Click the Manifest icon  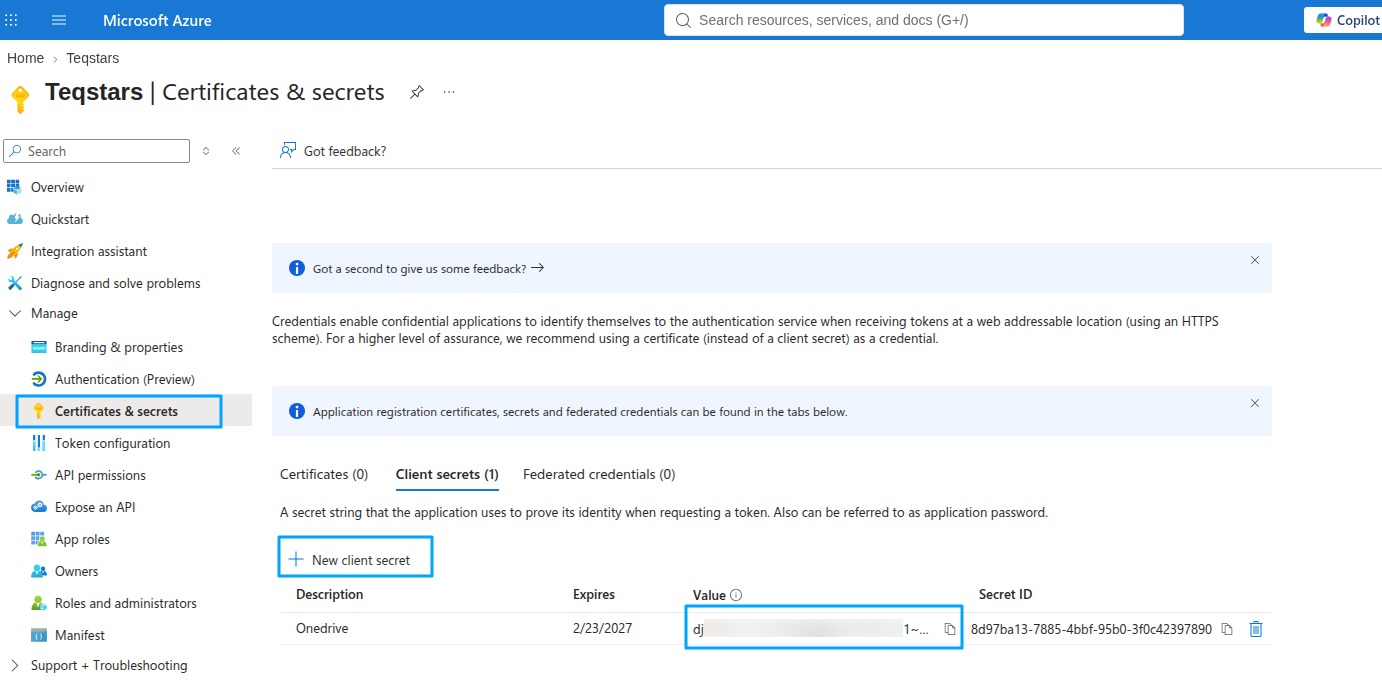(x=39, y=635)
